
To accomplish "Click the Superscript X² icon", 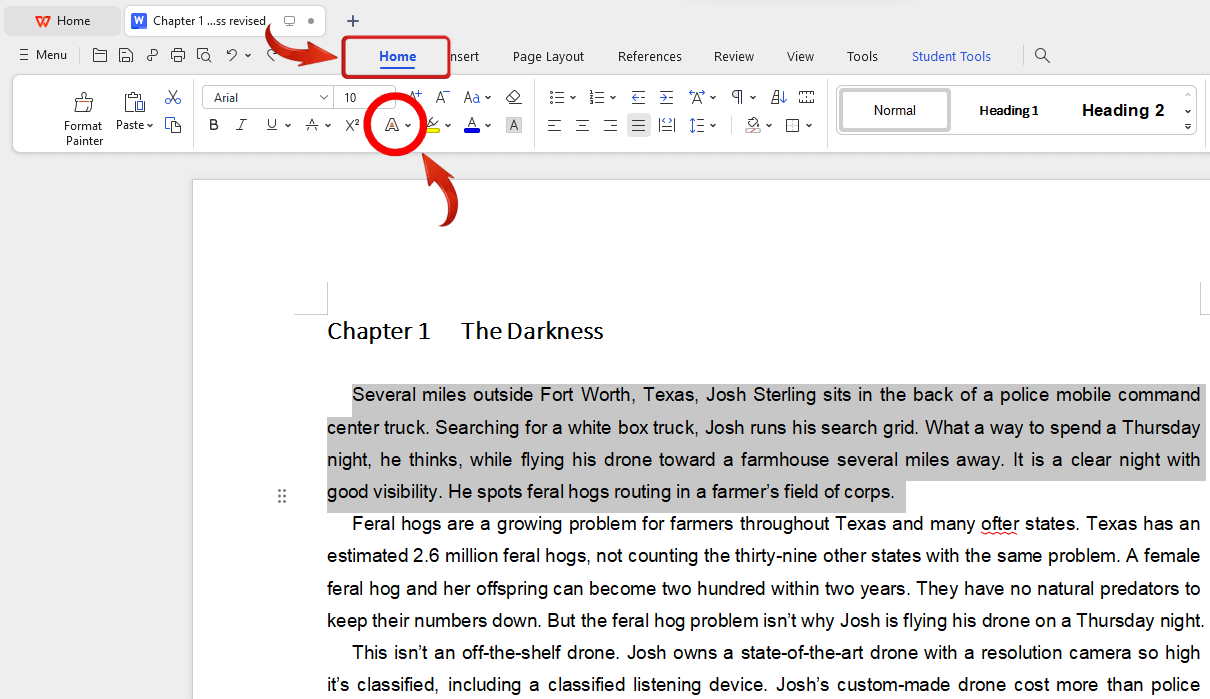I will pos(352,125).
